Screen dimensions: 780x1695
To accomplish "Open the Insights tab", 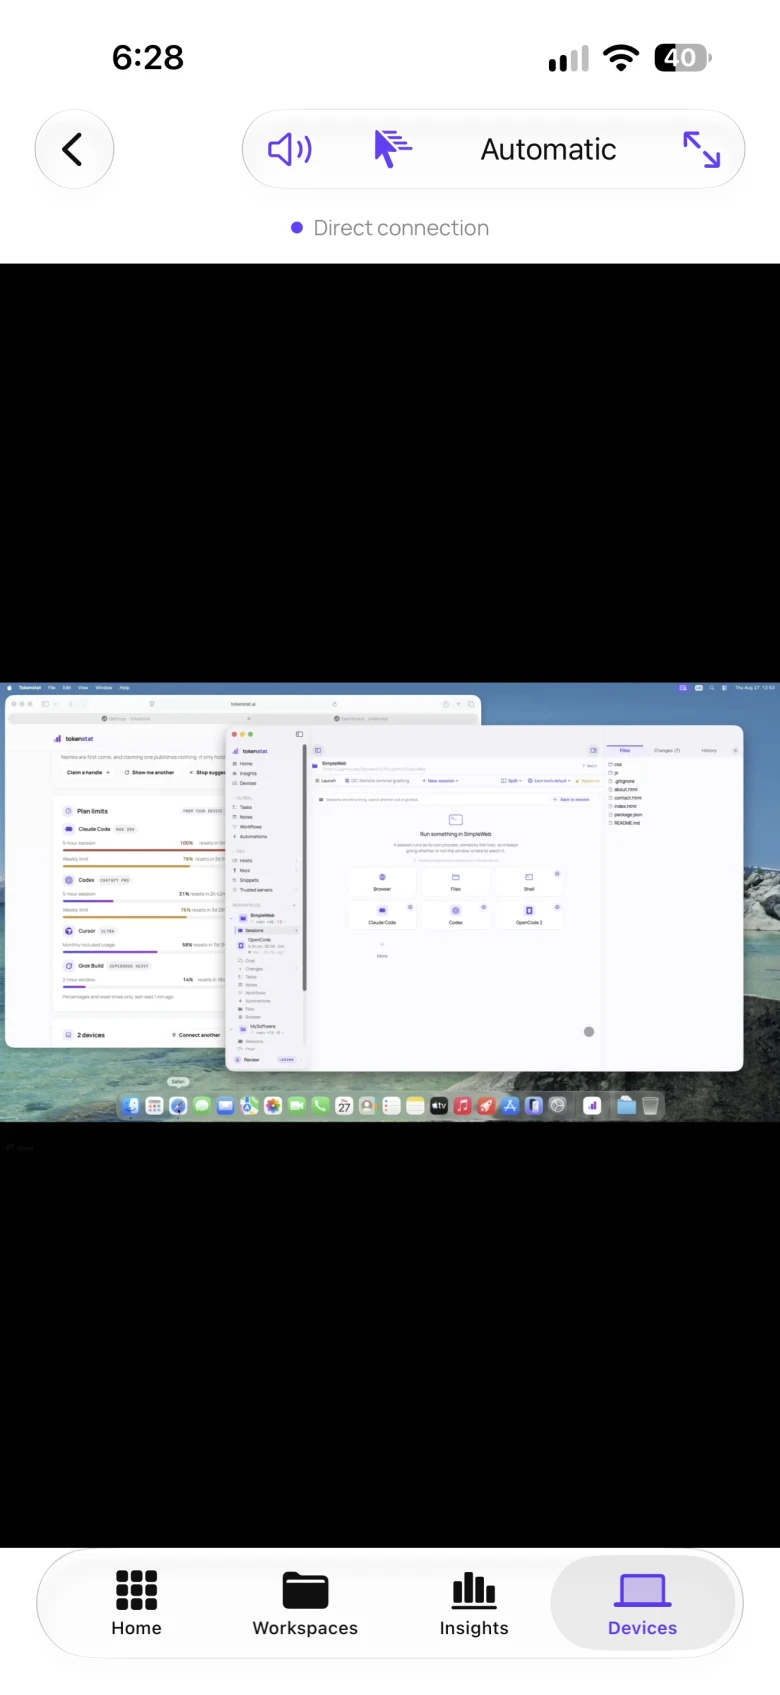I will pos(474,1603).
